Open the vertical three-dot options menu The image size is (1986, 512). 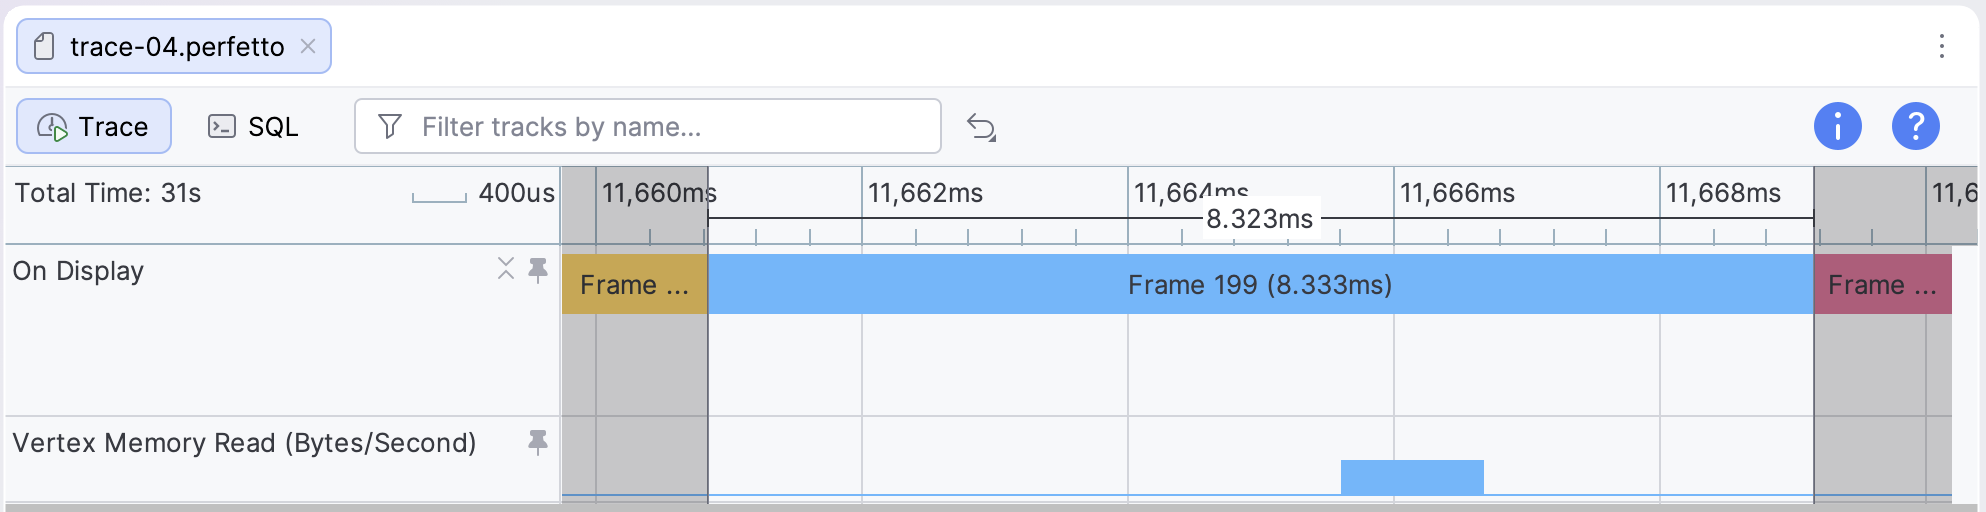(x=1941, y=46)
